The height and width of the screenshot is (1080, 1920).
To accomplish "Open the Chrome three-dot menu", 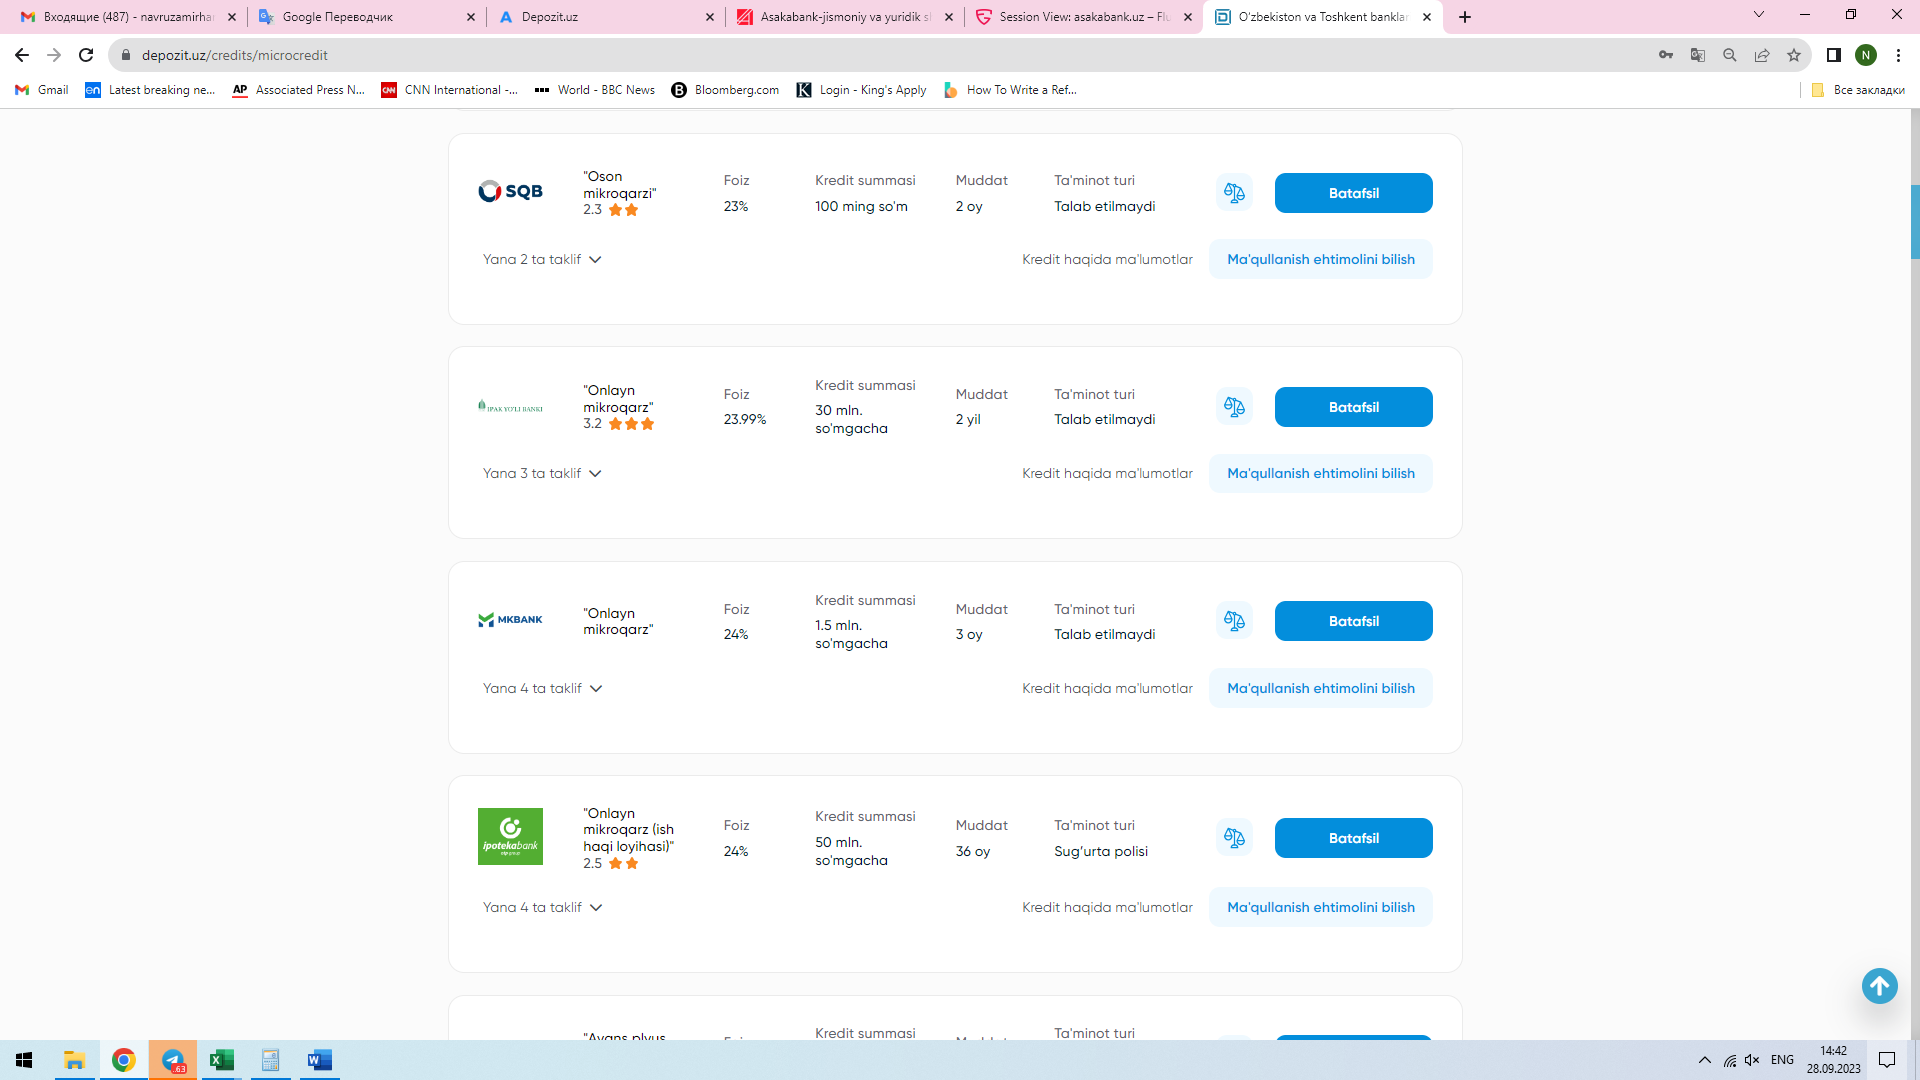I will click(1898, 55).
